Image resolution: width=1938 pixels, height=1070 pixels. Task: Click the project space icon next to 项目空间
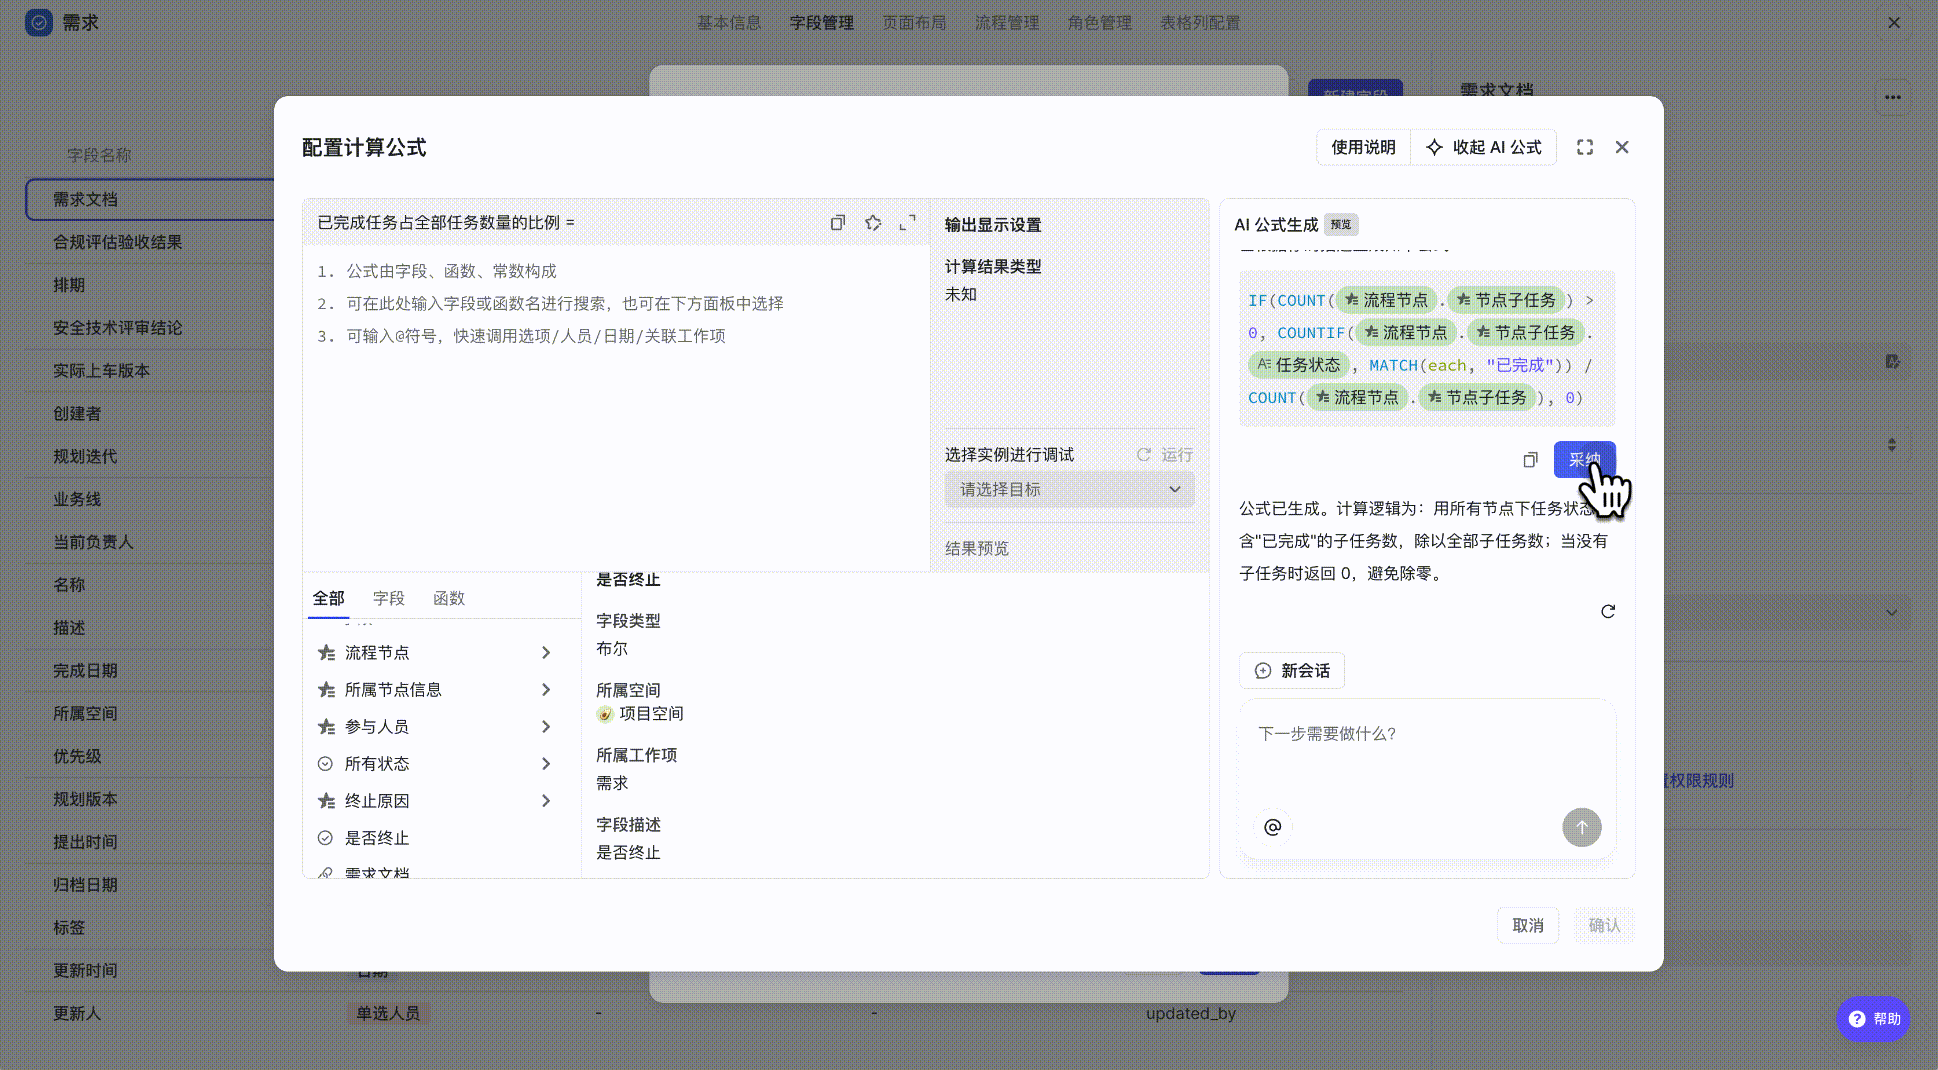[605, 714]
